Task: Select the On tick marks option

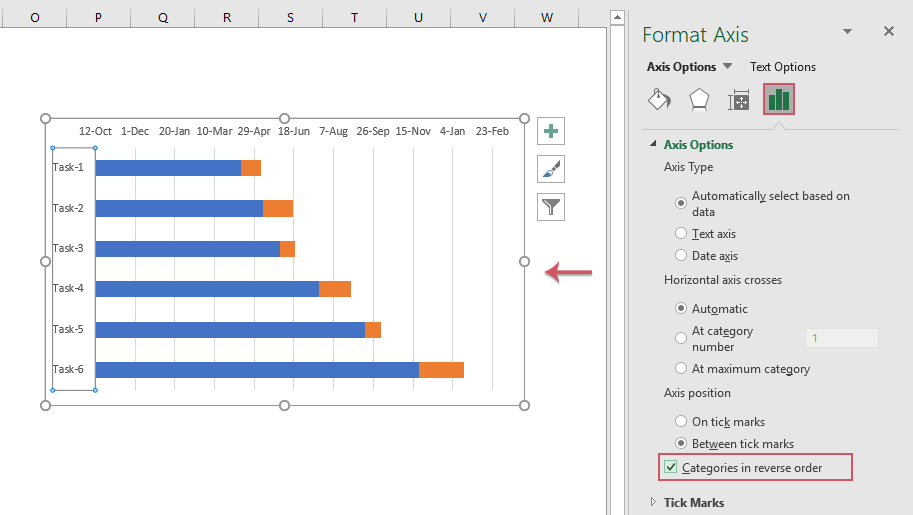Action: pos(681,422)
